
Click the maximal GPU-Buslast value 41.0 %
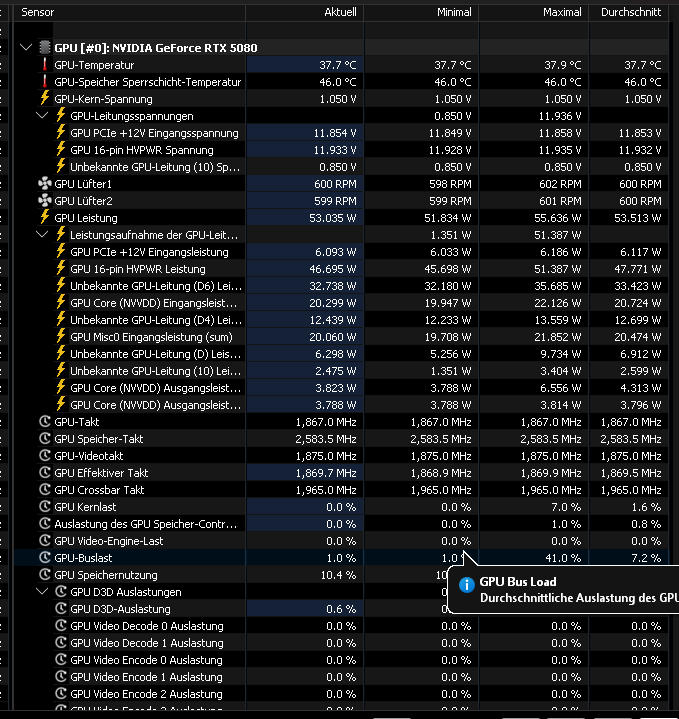click(x=563, y=558)
